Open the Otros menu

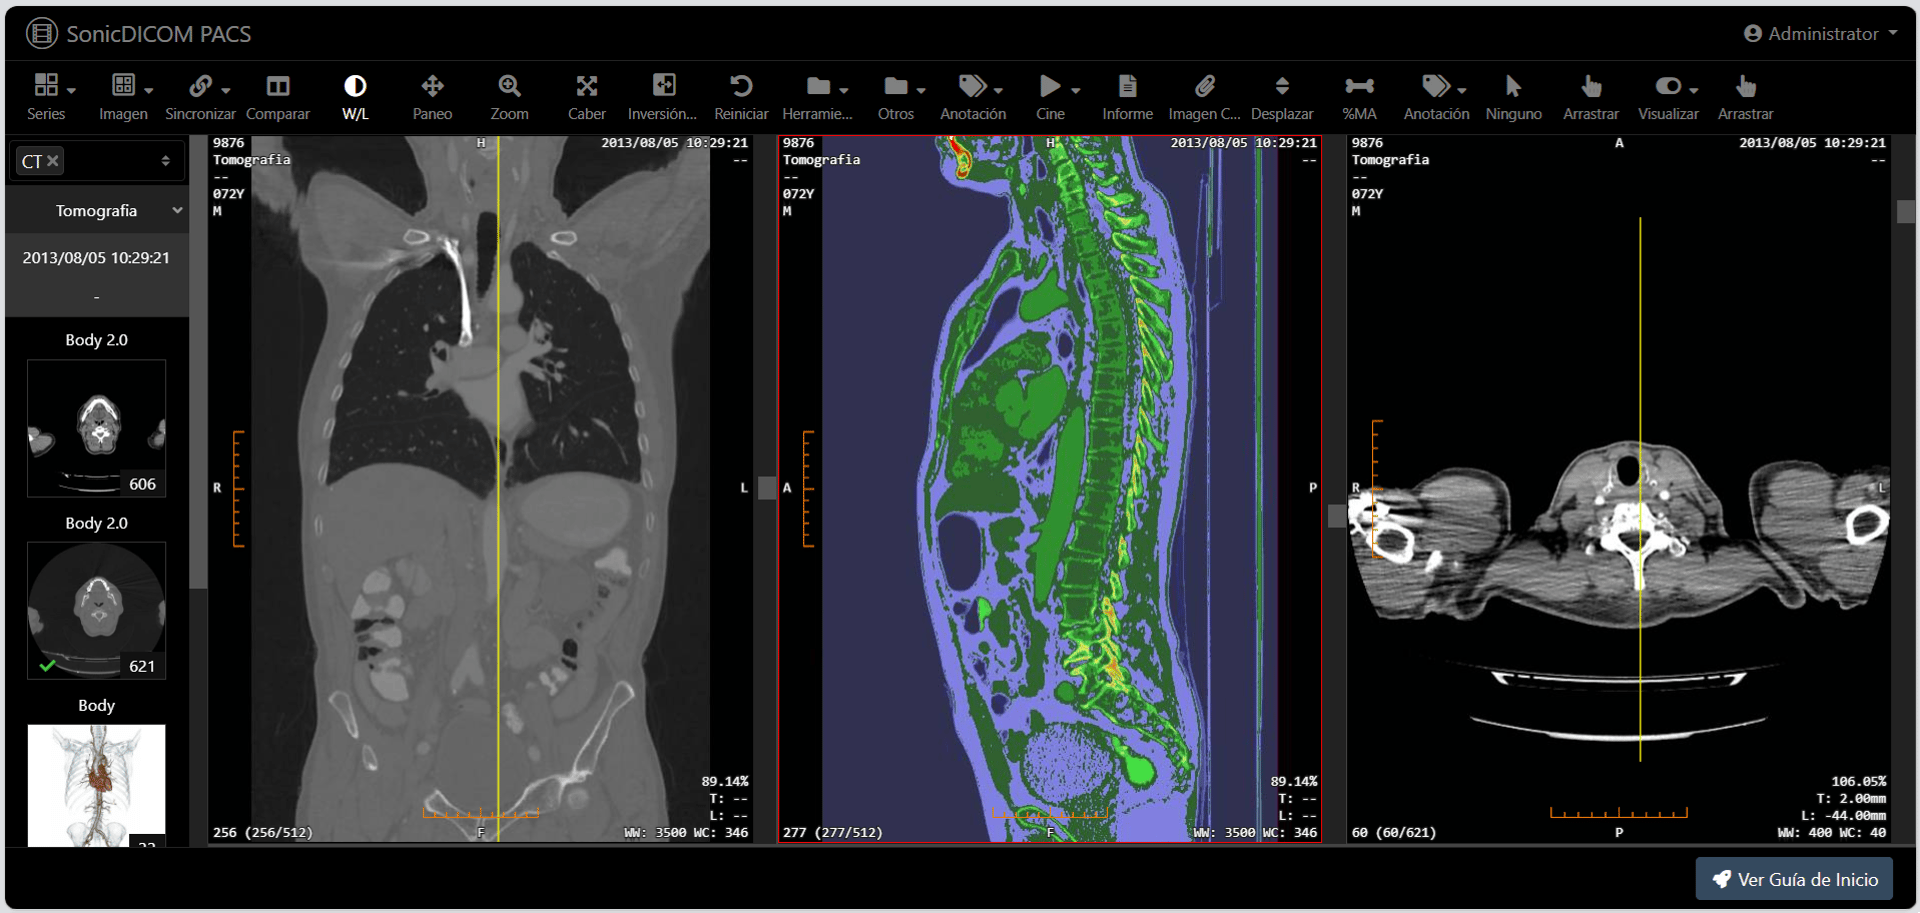point(896,97)
